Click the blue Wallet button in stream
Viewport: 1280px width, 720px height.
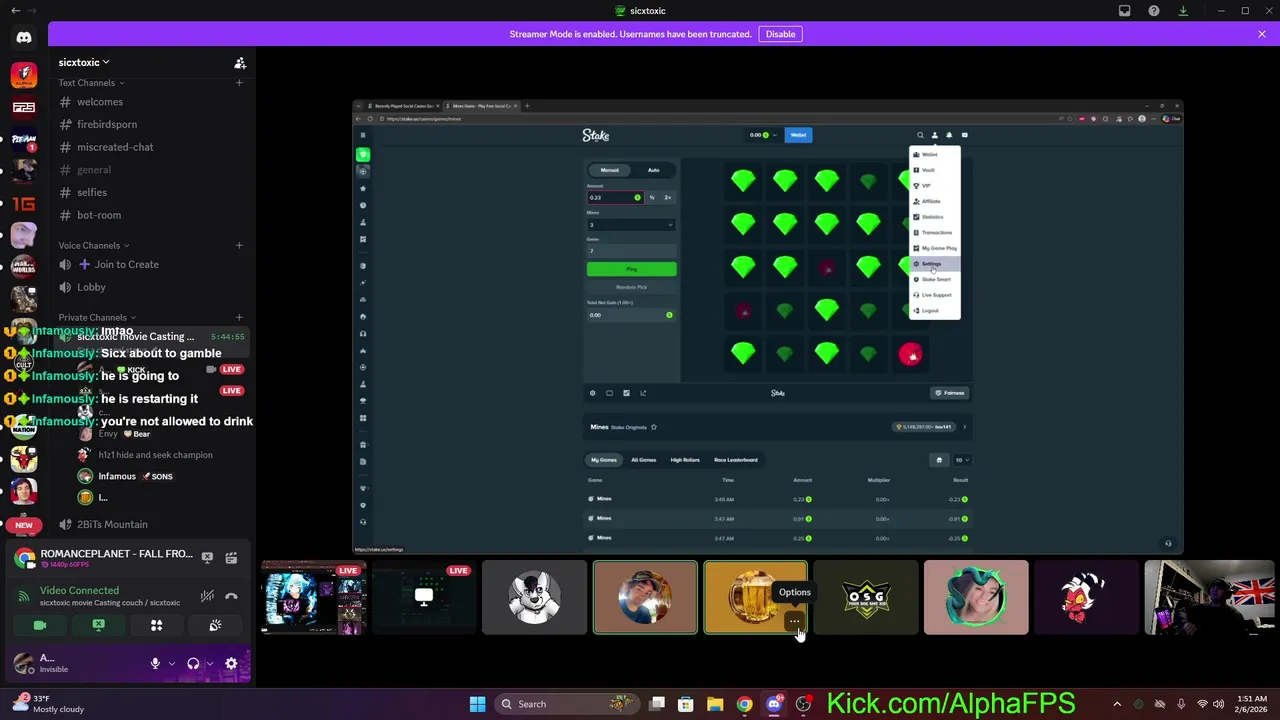(798, 135)
